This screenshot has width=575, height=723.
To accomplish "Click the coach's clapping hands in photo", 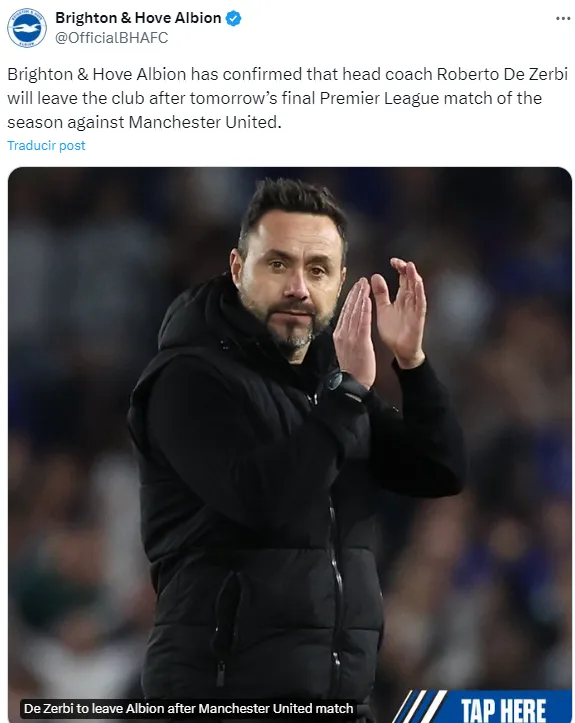I will pyautogui.click(x=379, y=318).
